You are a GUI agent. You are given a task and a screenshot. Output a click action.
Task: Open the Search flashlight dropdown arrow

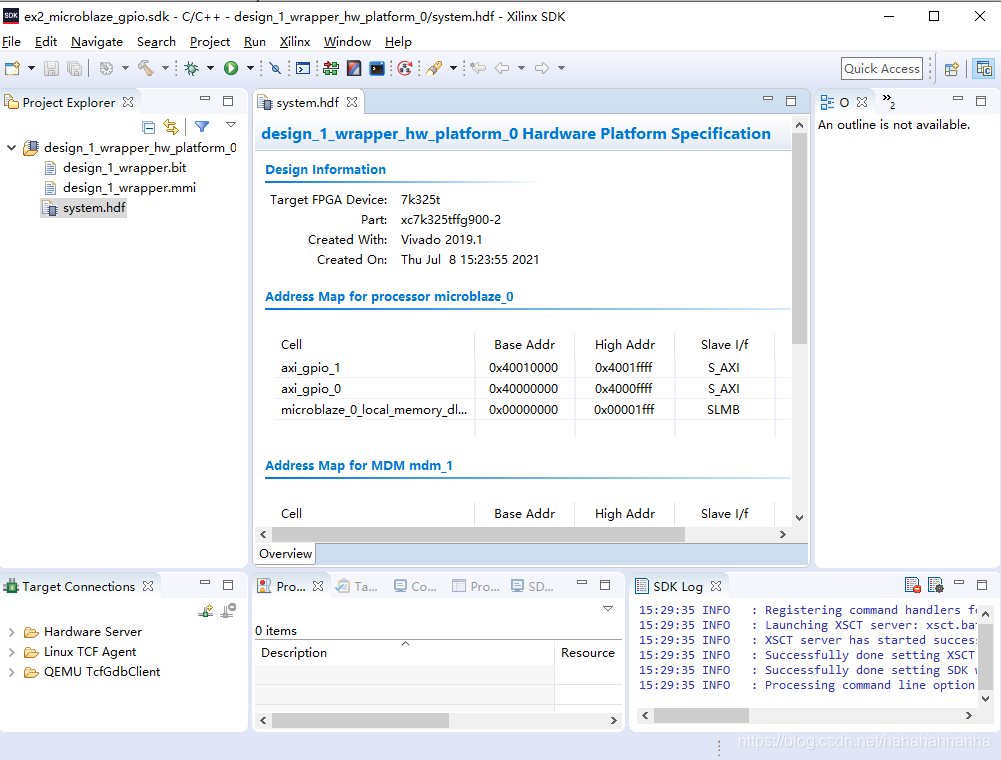[453, 68]
